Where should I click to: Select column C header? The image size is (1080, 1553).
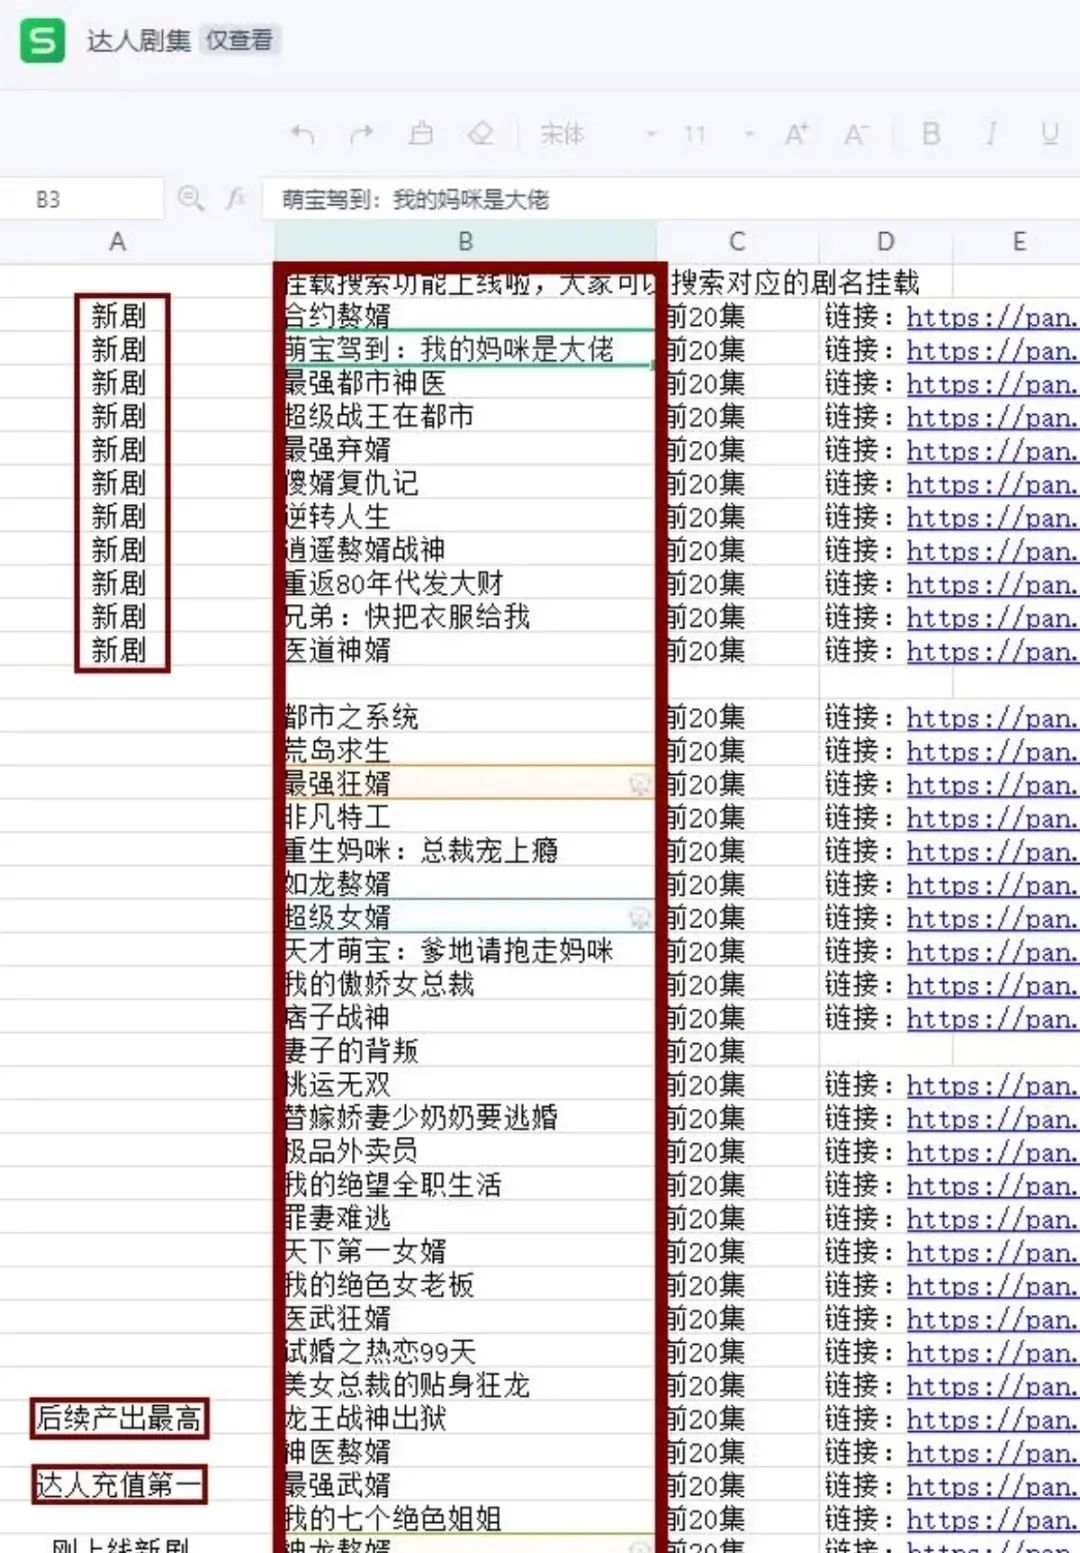click(737, 242)
